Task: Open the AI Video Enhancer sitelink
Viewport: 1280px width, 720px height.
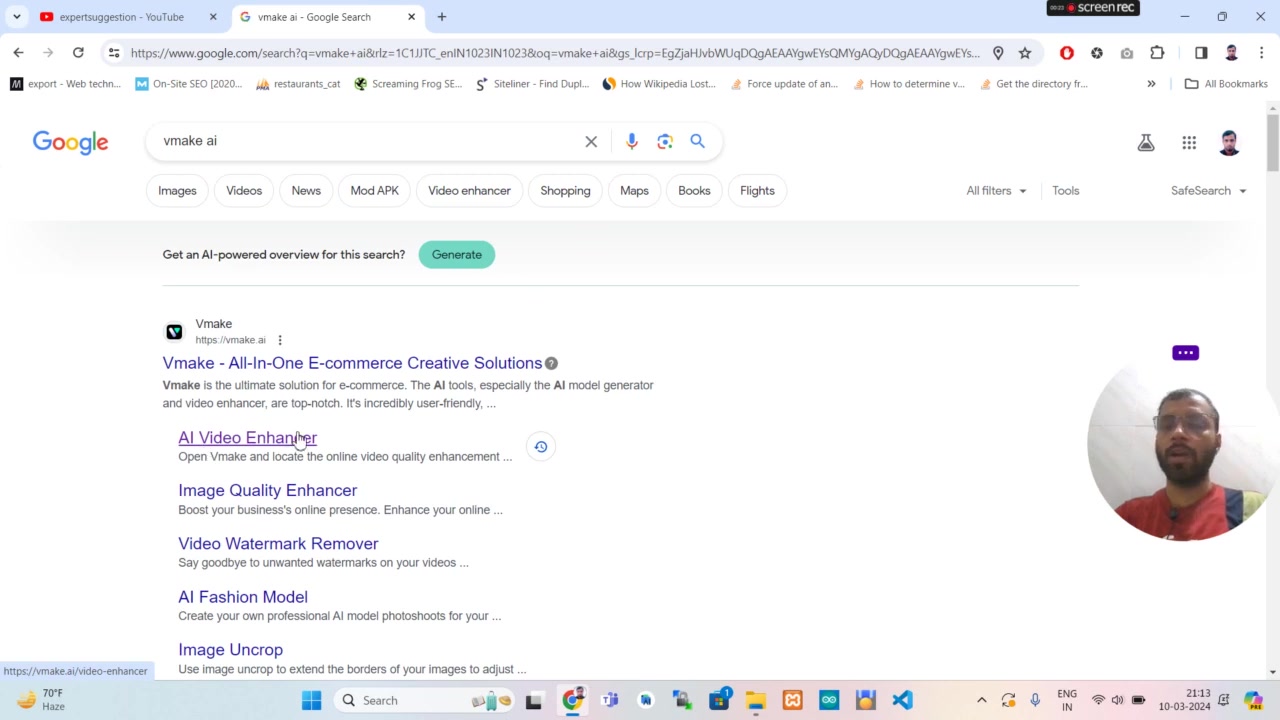Action: coord(247,438)
